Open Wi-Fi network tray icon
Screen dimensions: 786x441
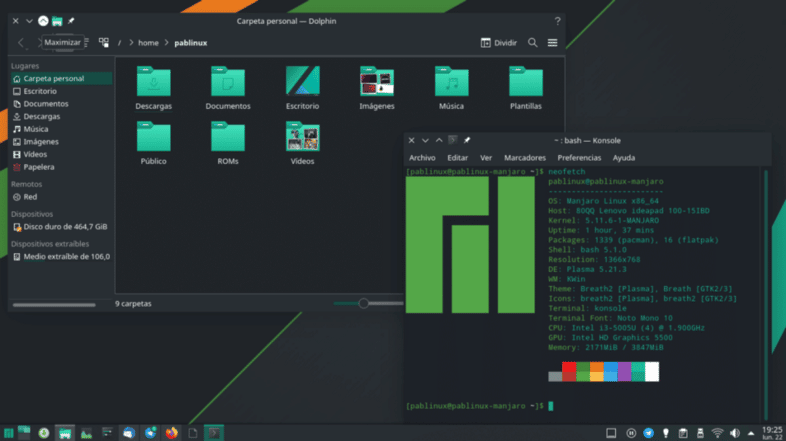pyautogui.click(x=717, y=433)
